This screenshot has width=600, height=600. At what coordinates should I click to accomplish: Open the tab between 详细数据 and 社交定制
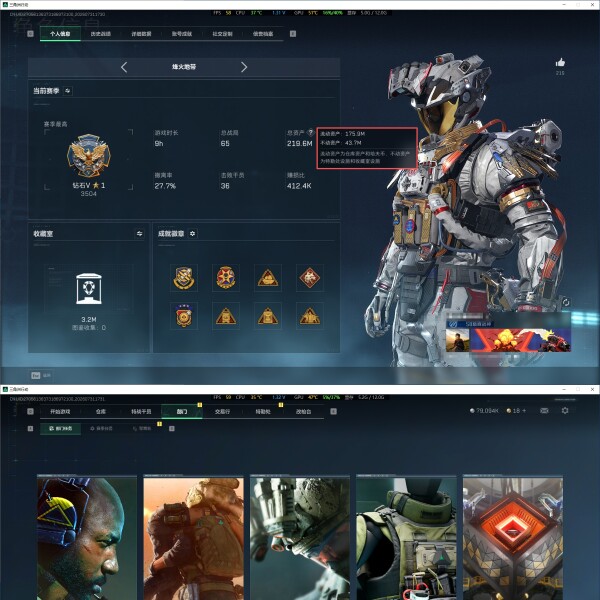coord(182,34)
